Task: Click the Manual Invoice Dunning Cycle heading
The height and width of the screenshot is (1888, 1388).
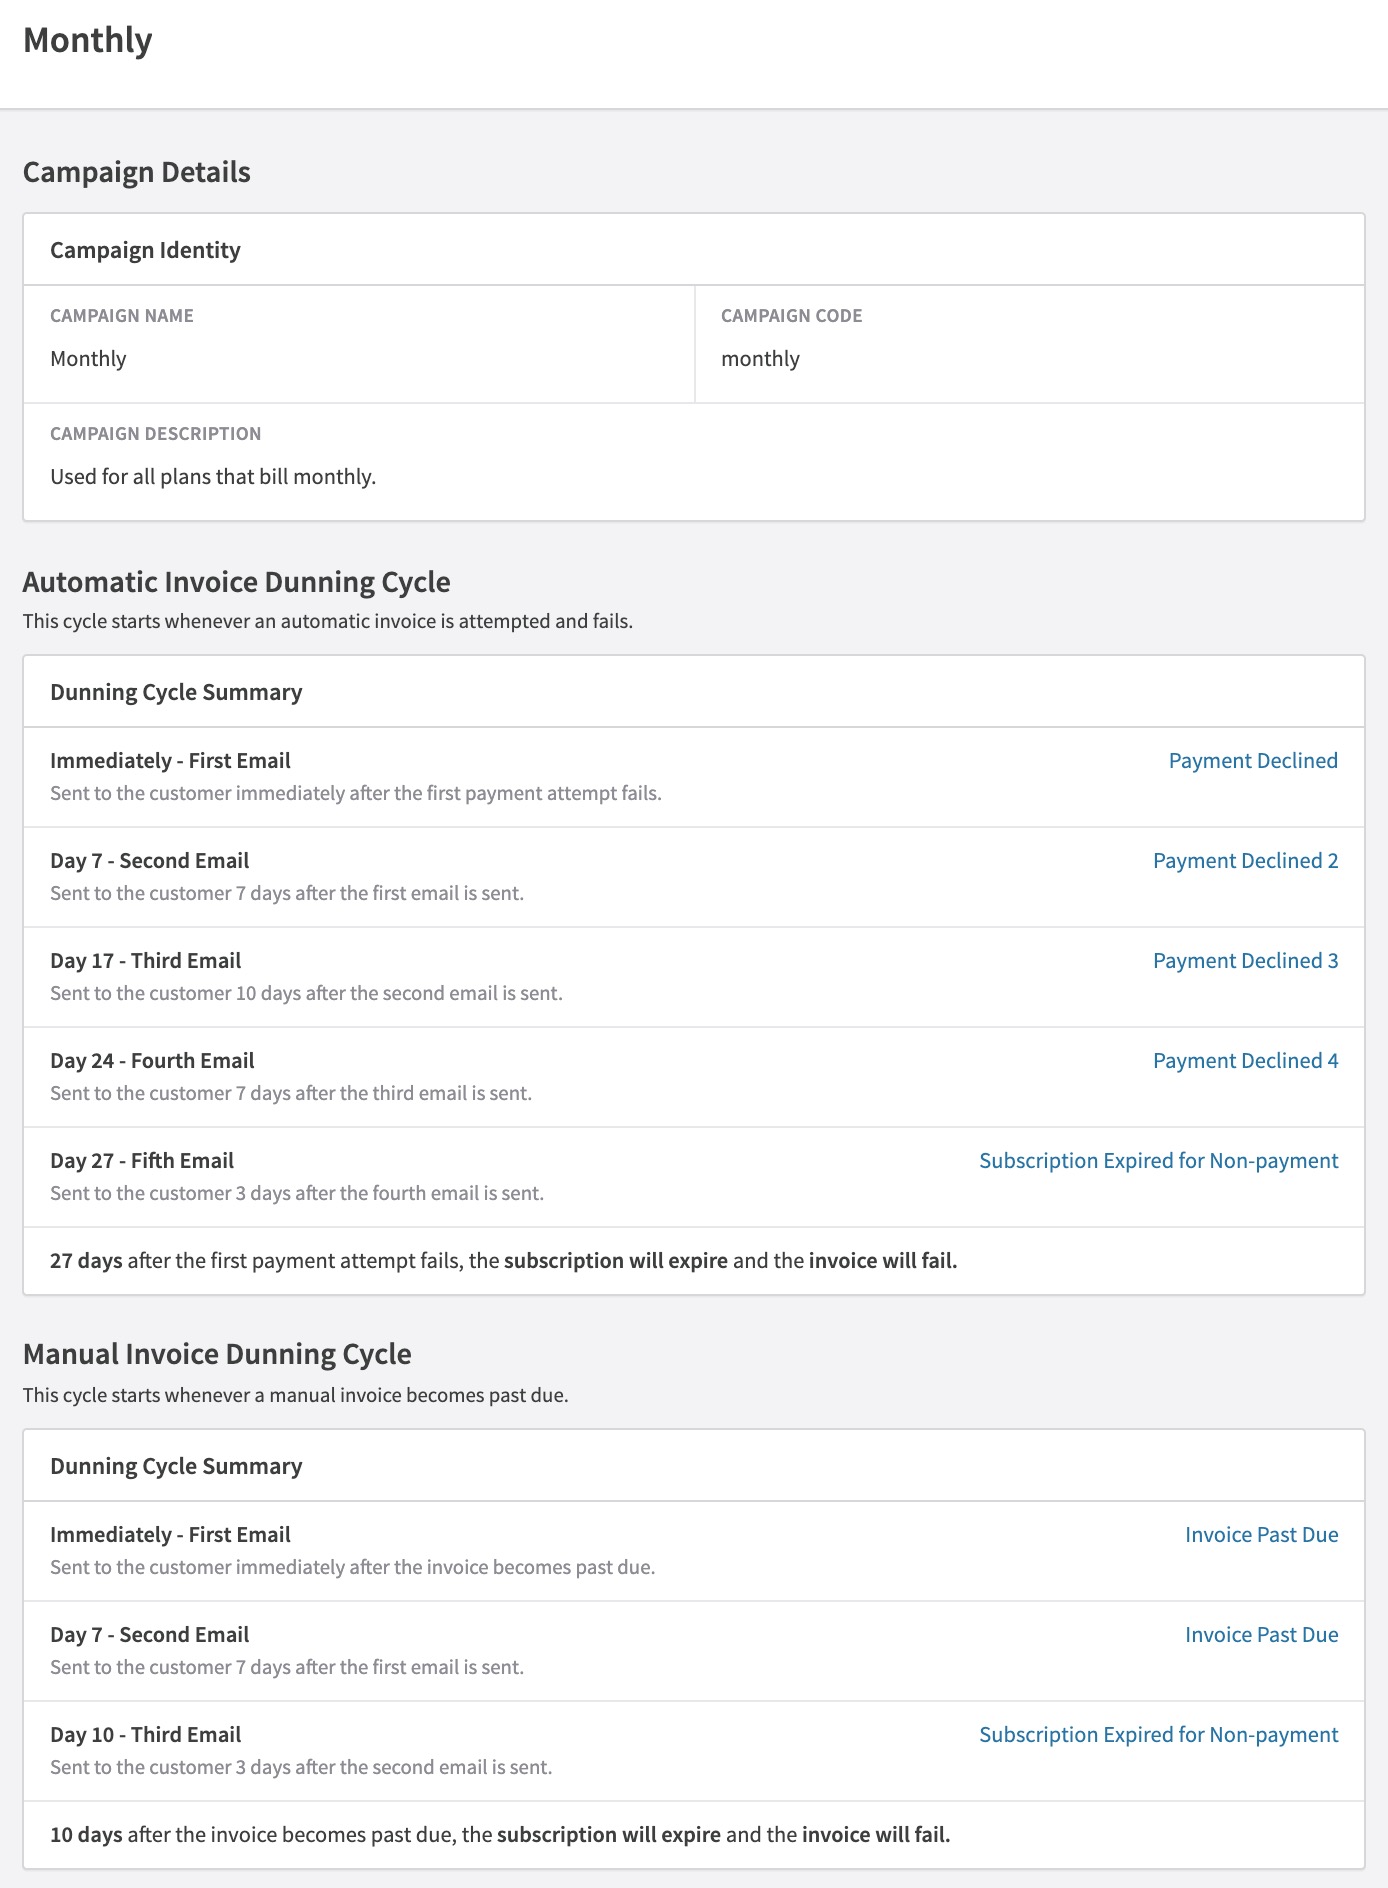Action: tap(217, 1354)
